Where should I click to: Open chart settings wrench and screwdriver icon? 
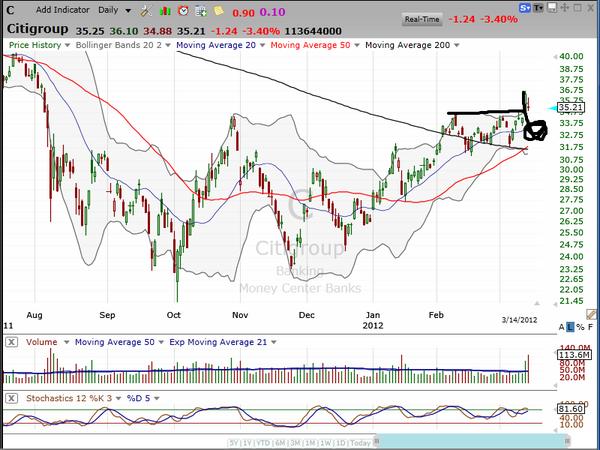tap(147, 11)
